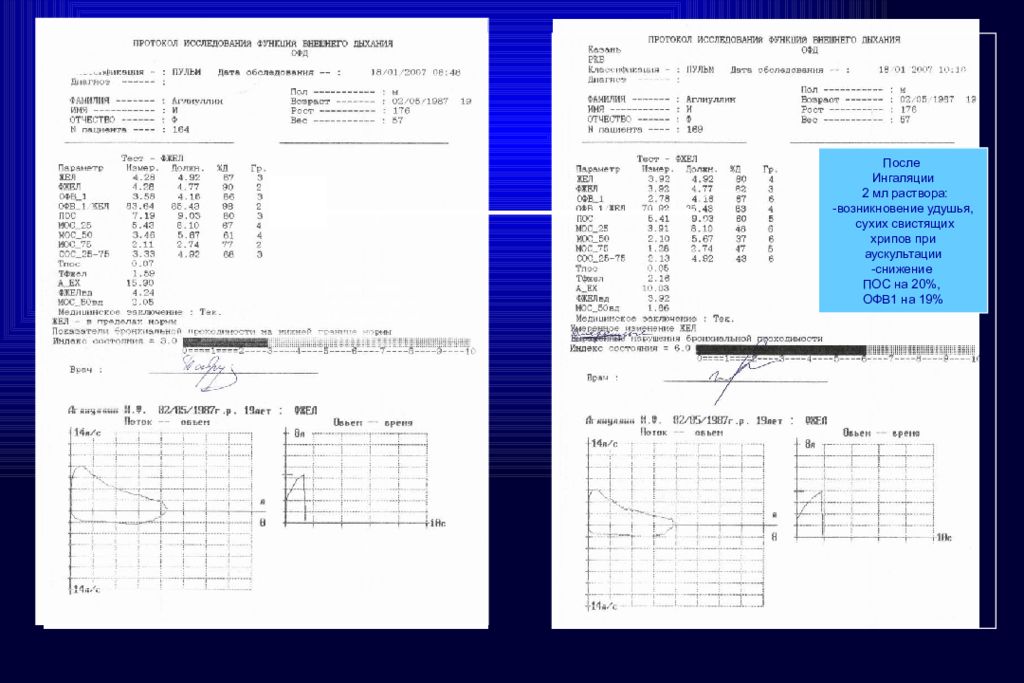The height and width of the screenshot is (683, 1024).
Task: Click 'Тест - ФЖЕЛ' header in left protocol
Action: pyautogui.click(x=152, y=159)
